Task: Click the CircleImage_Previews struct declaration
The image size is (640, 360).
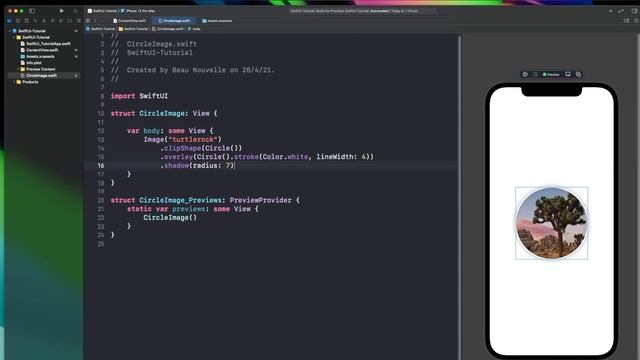Action: tap(205, 200)
